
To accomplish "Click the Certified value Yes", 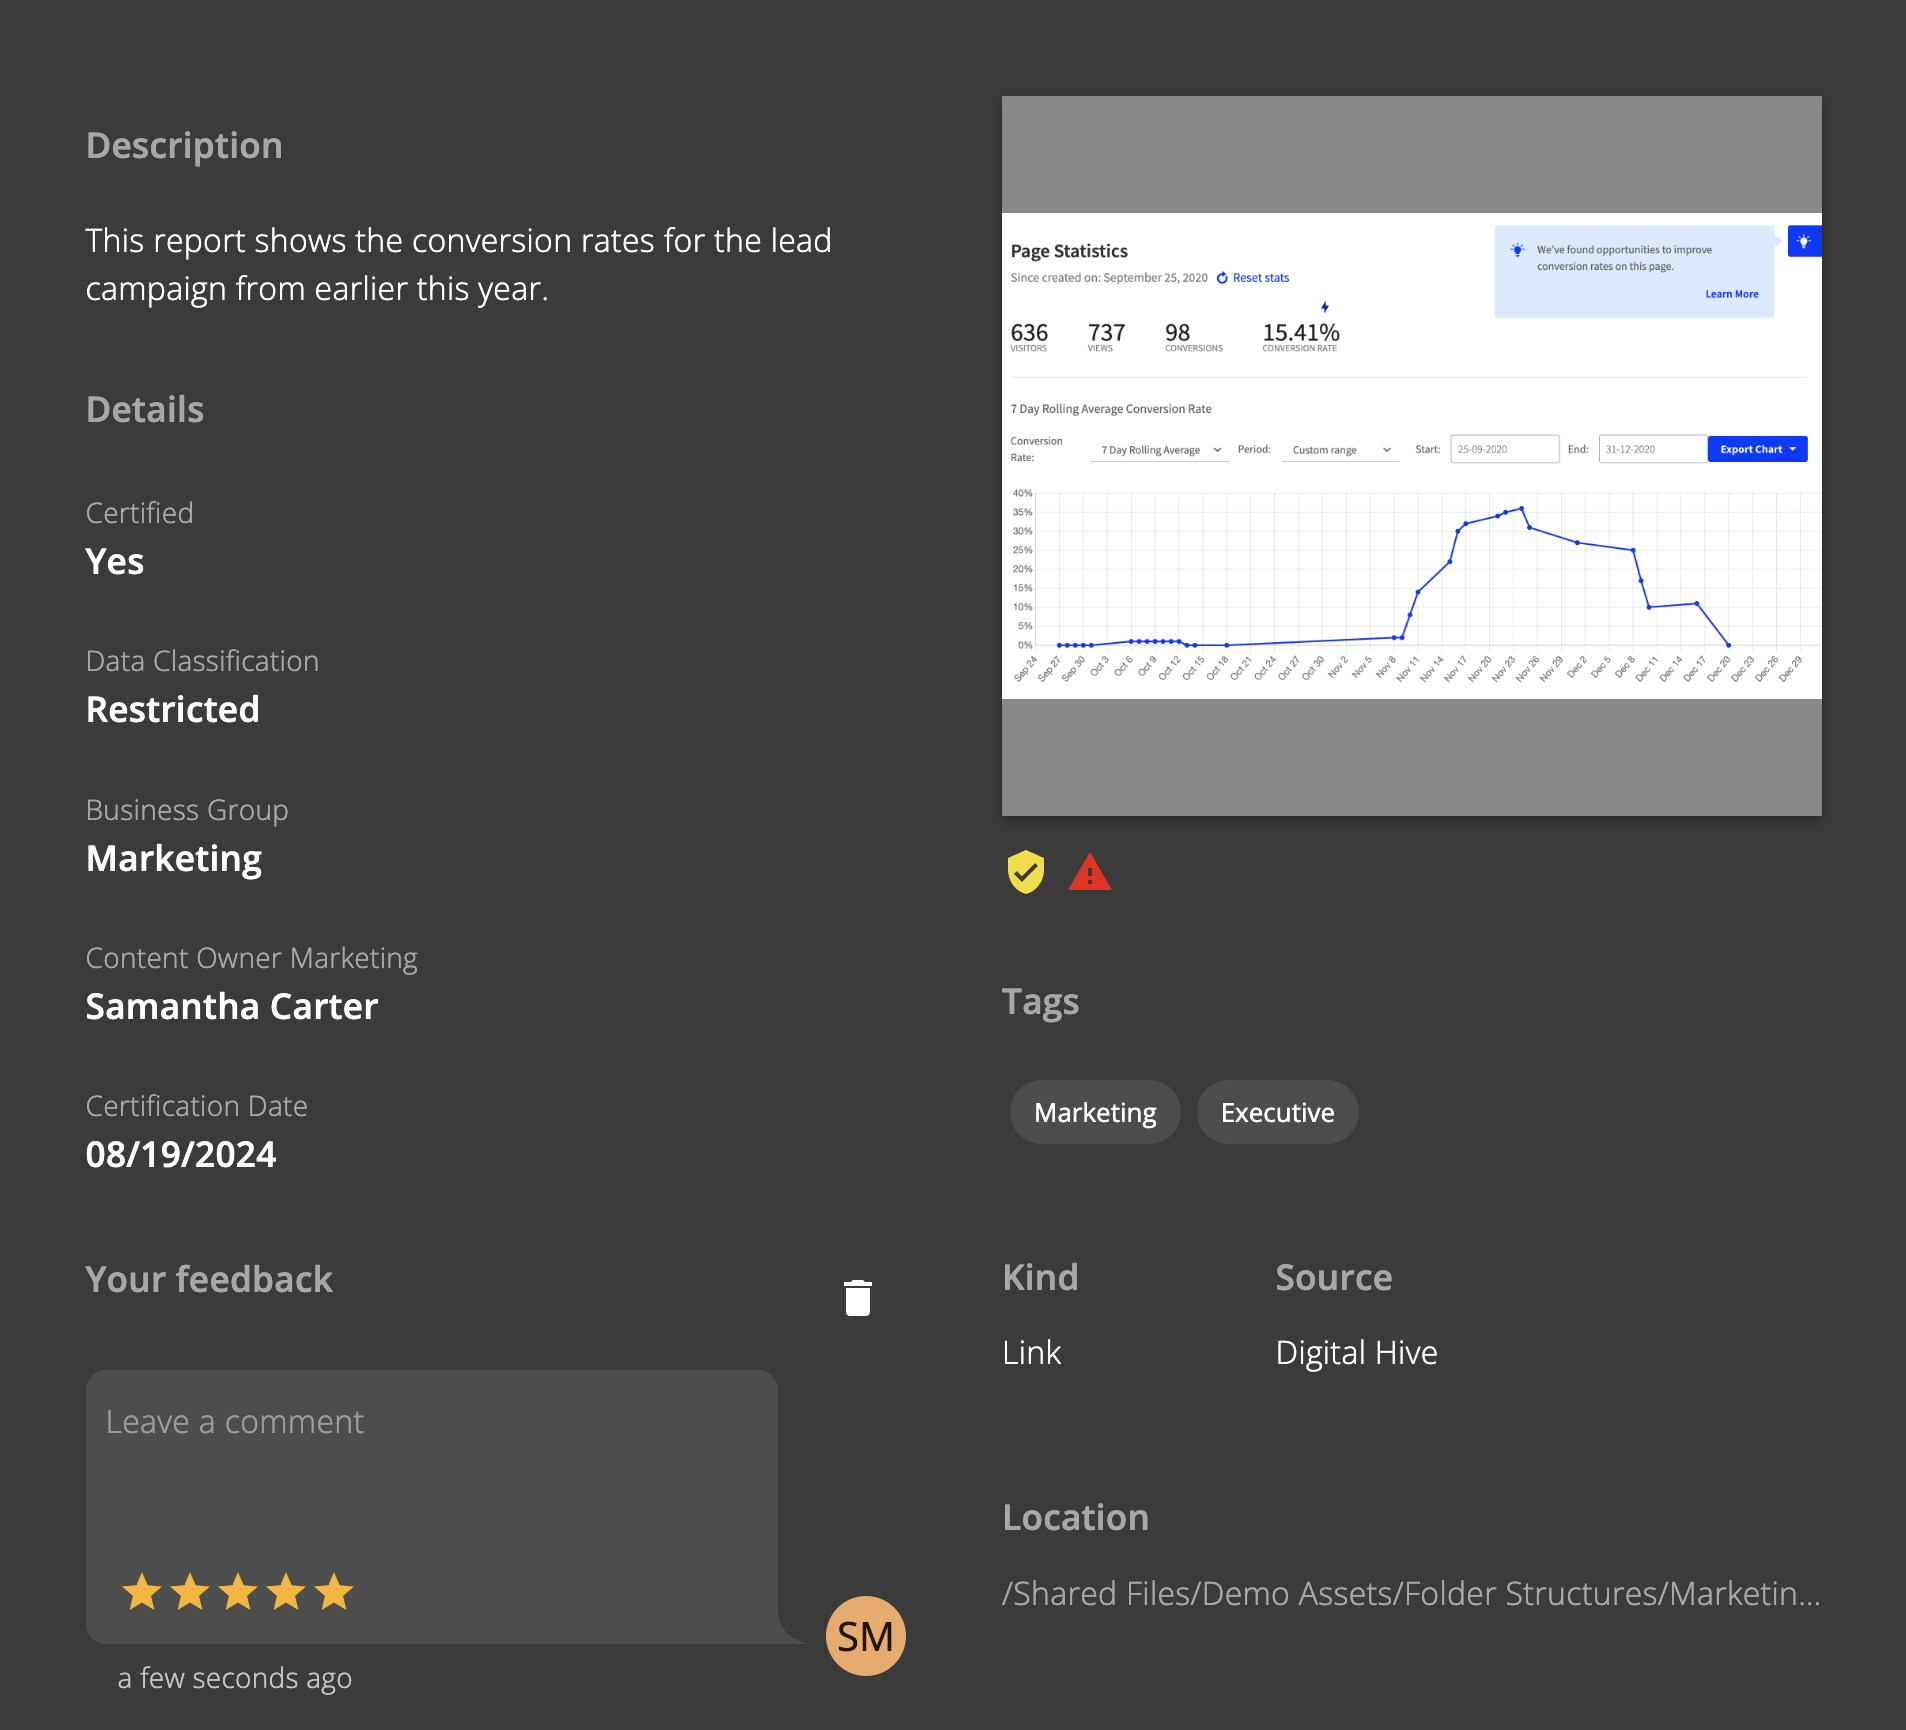I will tap(115, 561).
